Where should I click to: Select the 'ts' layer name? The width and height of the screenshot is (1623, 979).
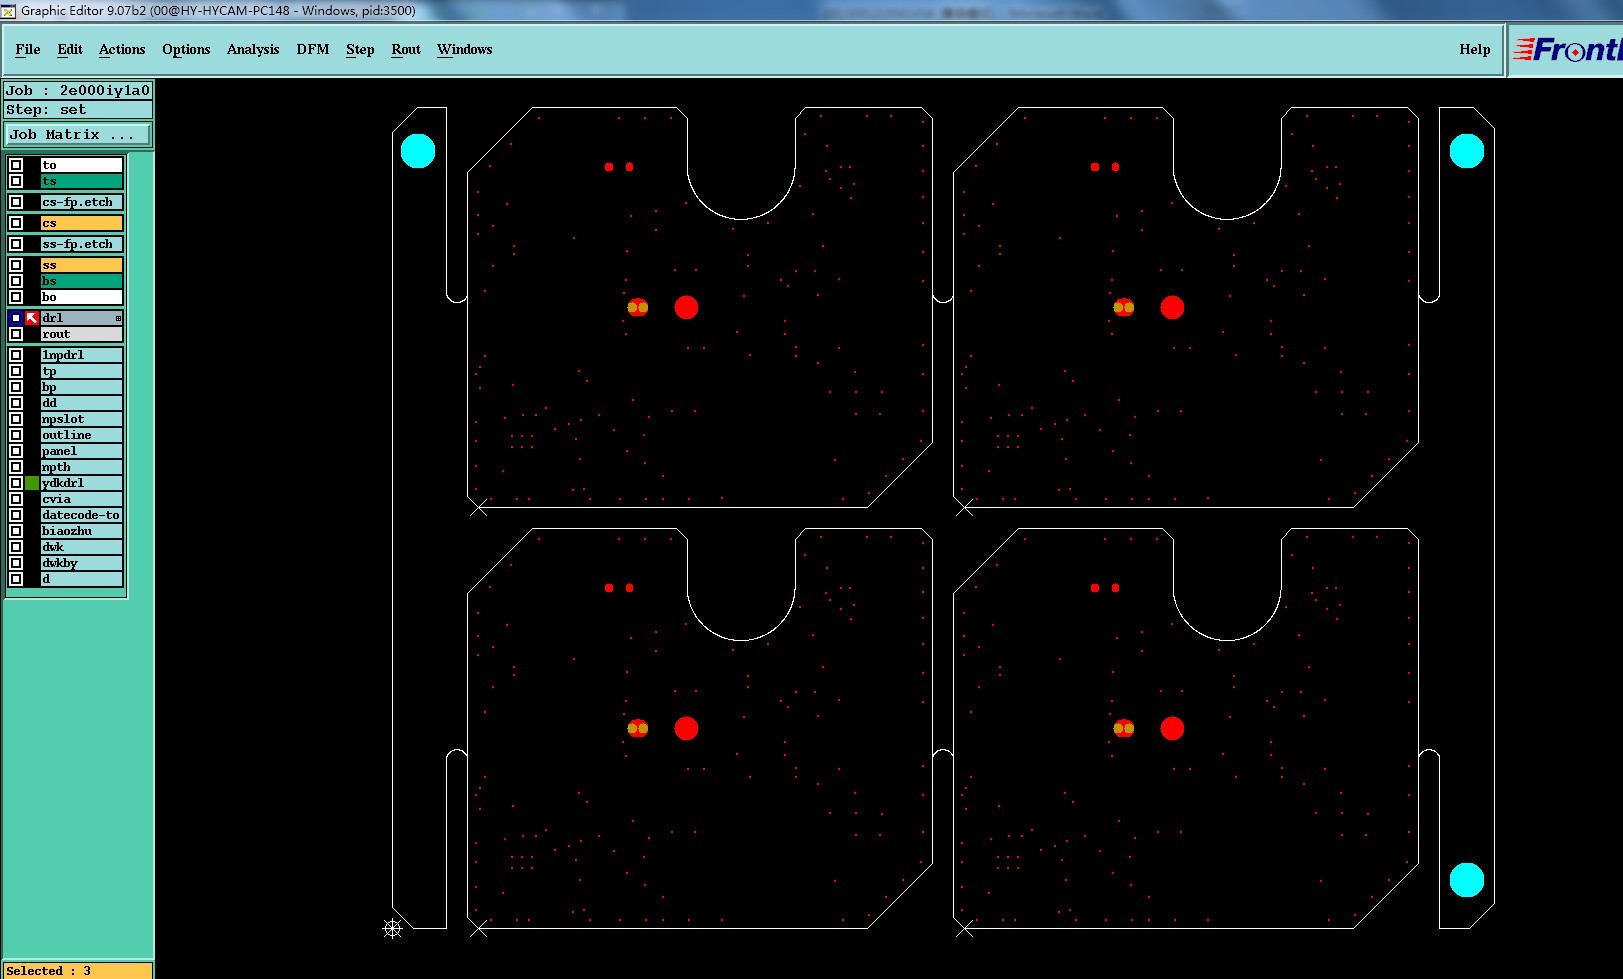click(82, 181)
